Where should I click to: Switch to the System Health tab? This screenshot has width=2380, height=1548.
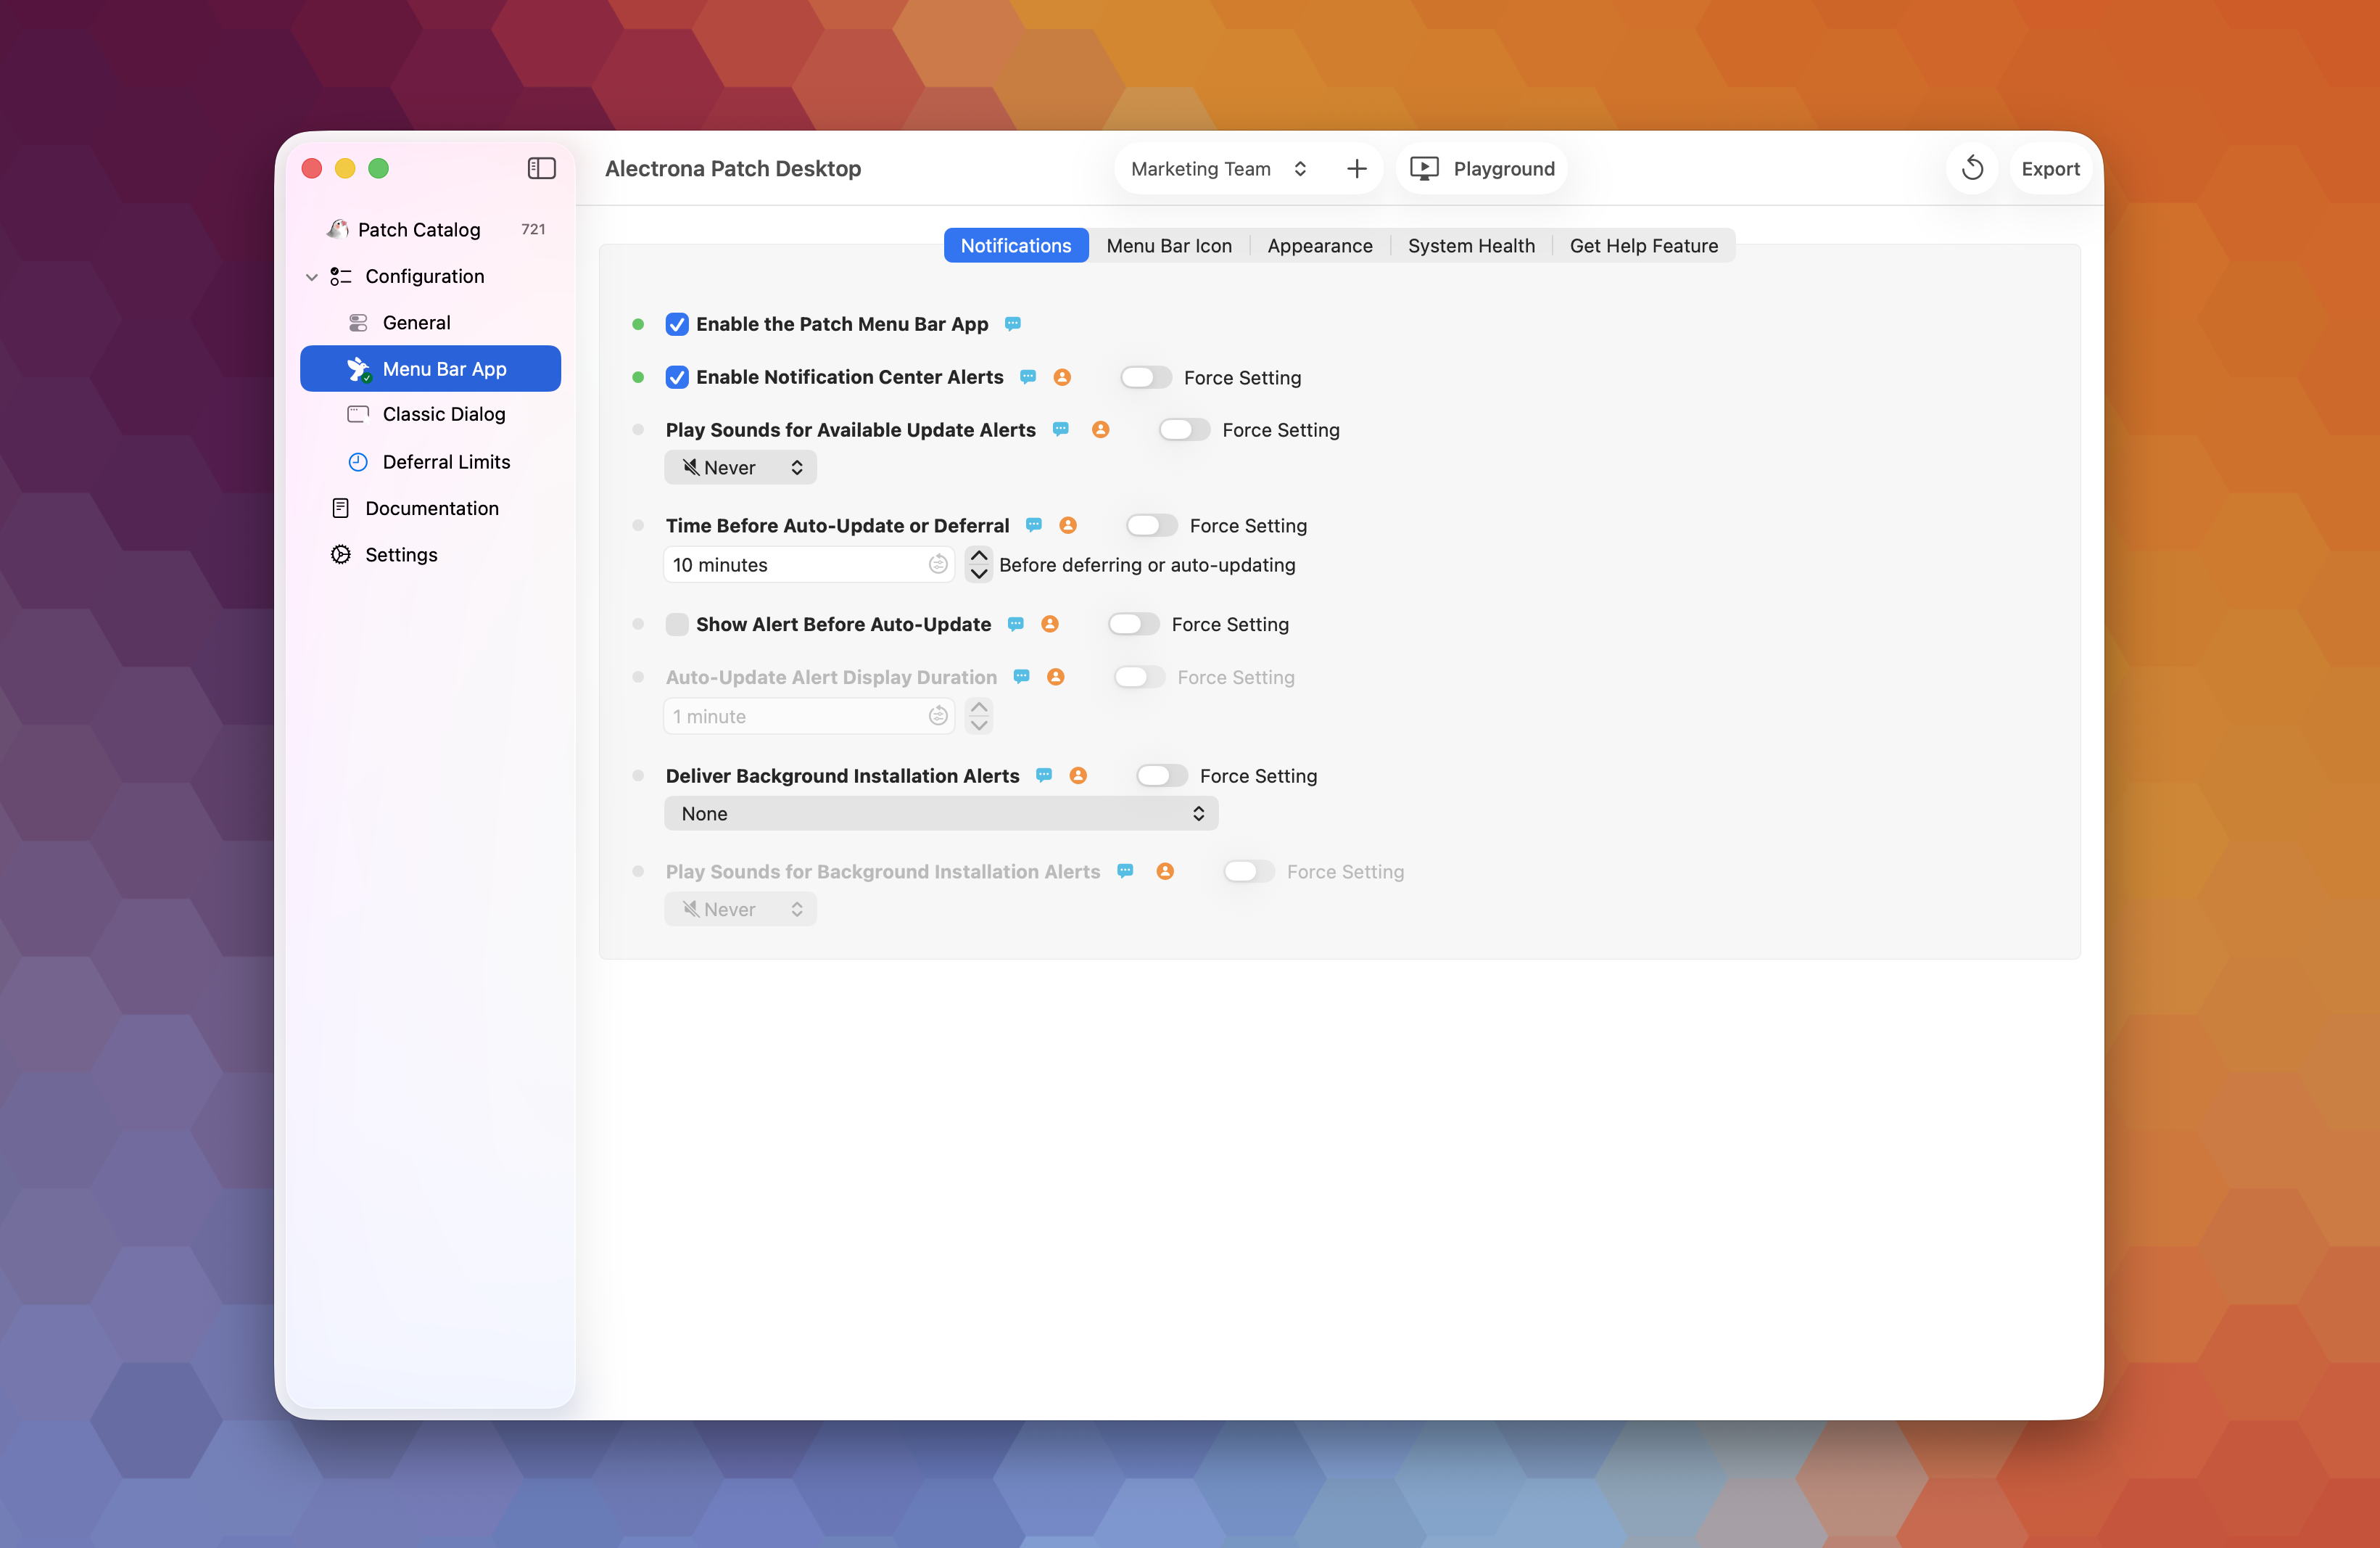[x=1471, y=245]
